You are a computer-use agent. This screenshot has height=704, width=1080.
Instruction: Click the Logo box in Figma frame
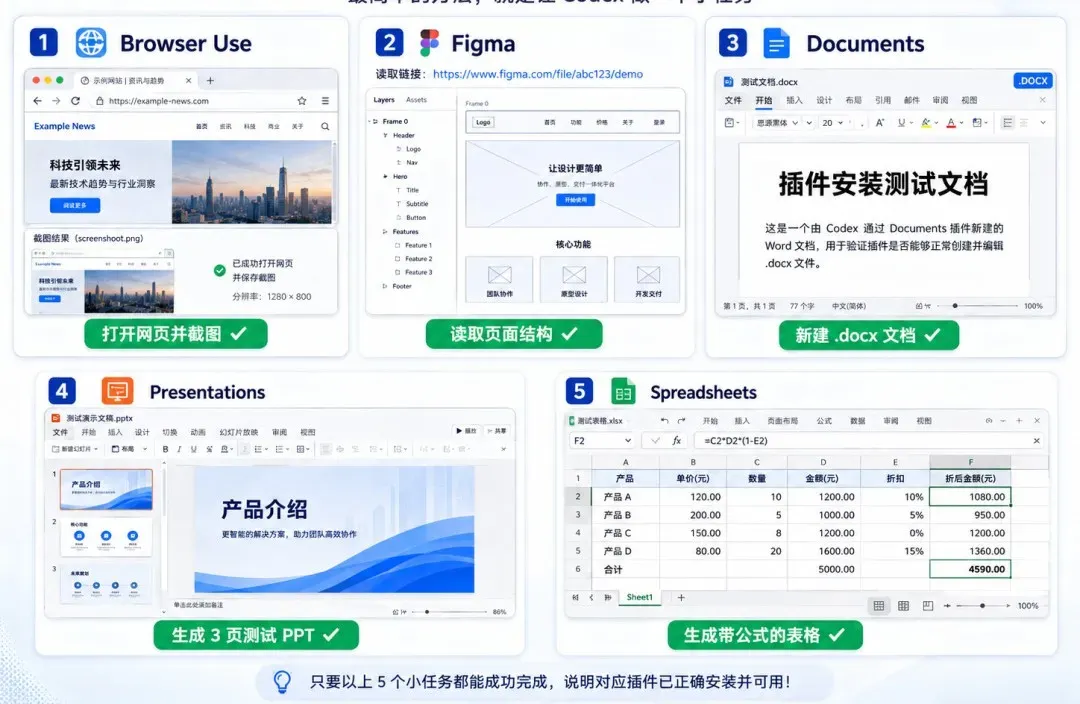483,122
